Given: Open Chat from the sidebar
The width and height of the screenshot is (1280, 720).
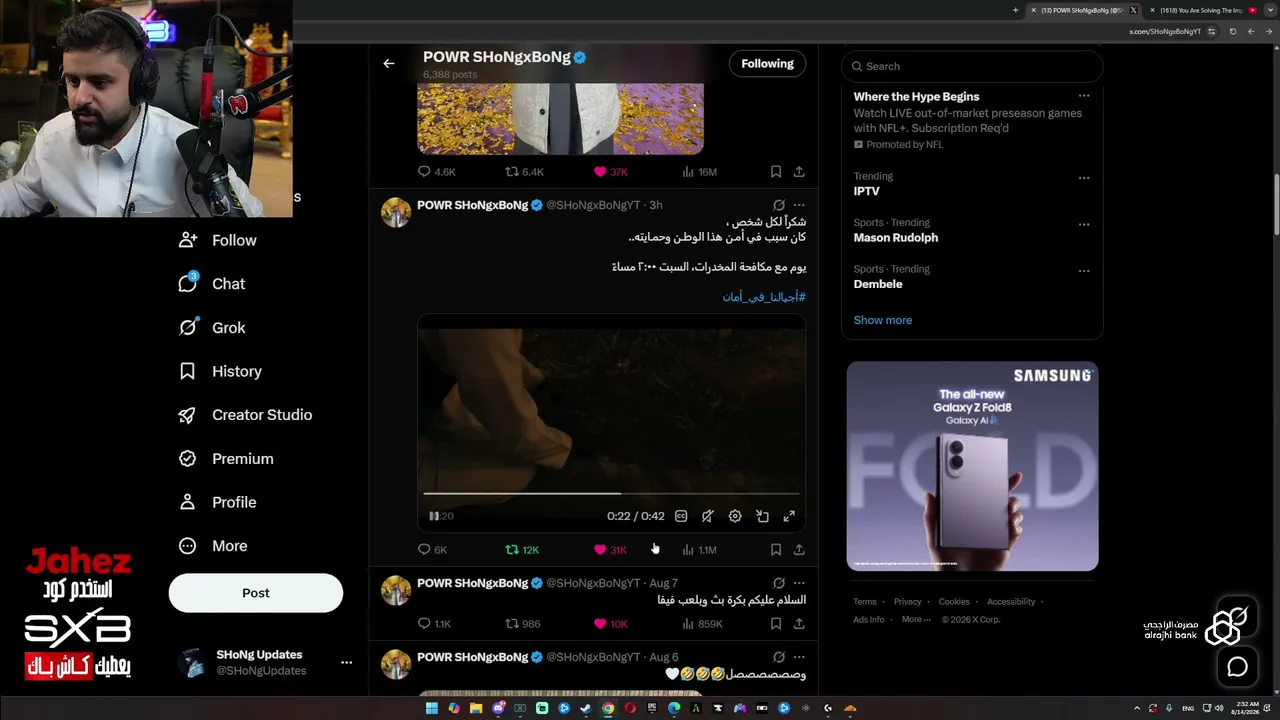Looking at the screenshot, I should click(212, 284).
